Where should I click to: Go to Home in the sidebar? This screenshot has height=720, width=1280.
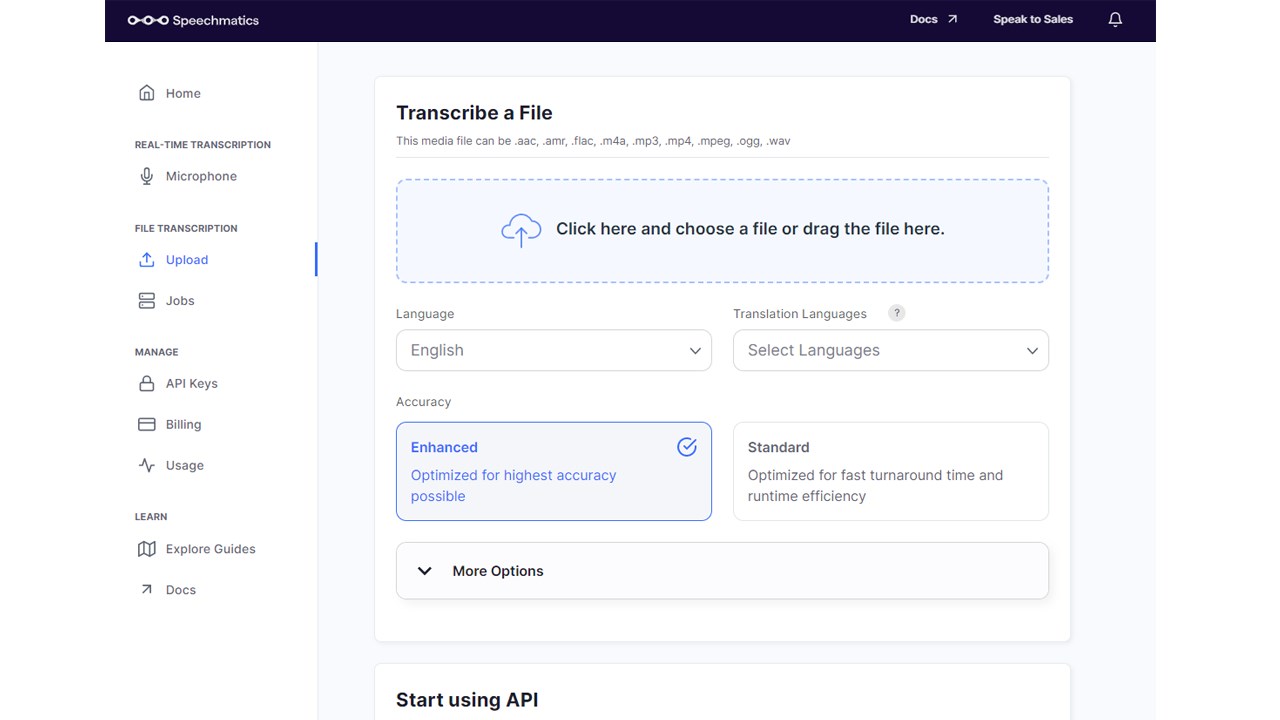pos(183,93)
